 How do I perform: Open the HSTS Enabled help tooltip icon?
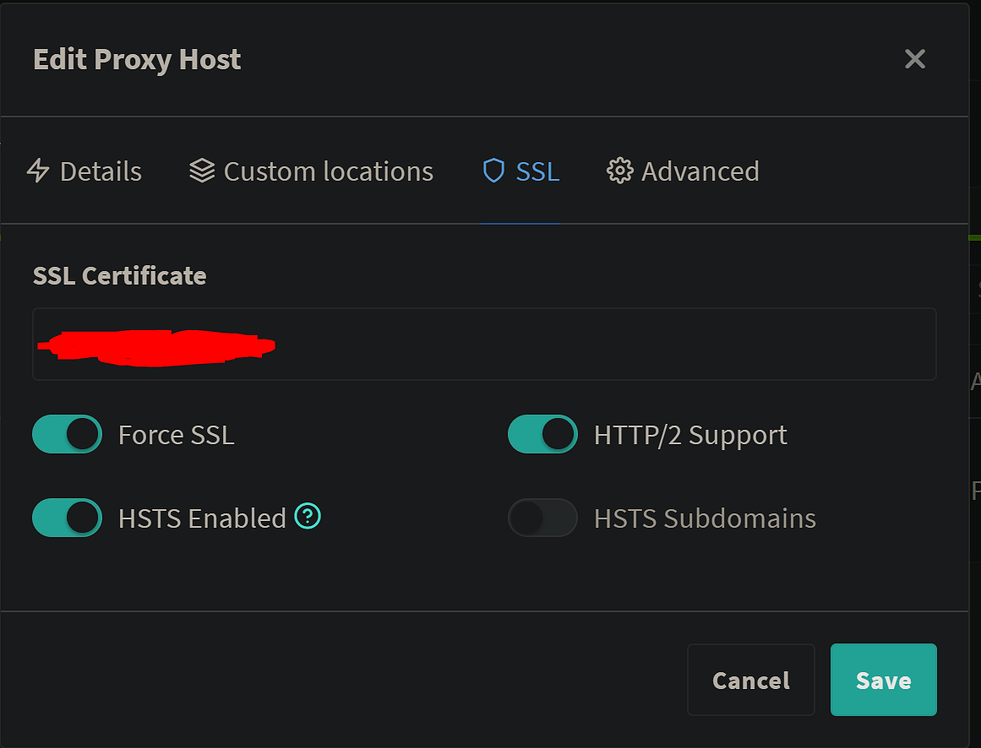pos(310,517)
